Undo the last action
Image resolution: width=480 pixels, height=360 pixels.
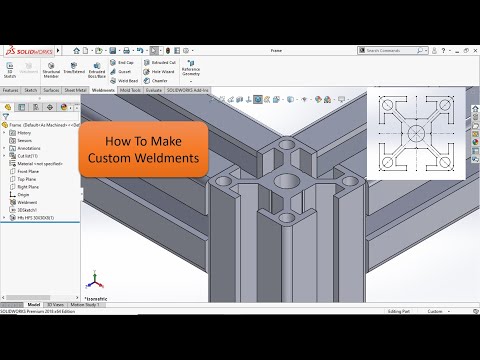point(140,51)
